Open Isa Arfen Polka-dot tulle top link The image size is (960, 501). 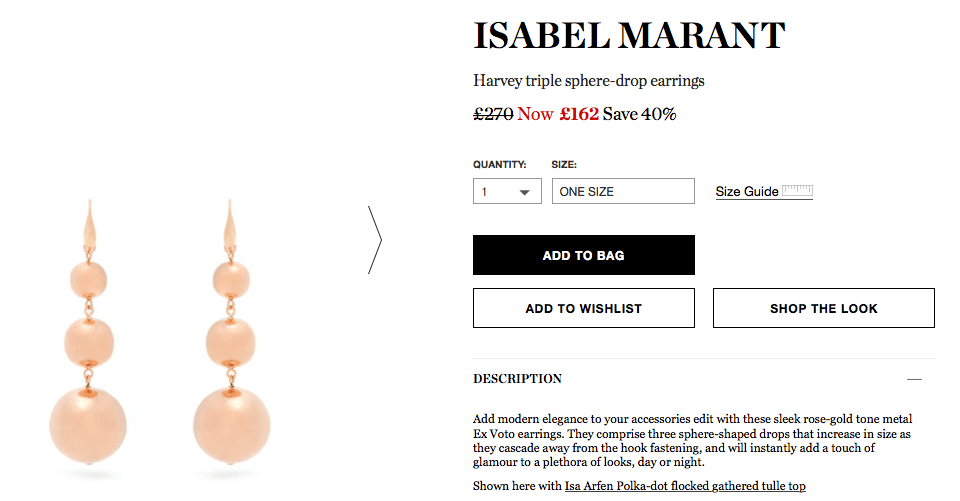pyautogui.click(x=685, y=486)
